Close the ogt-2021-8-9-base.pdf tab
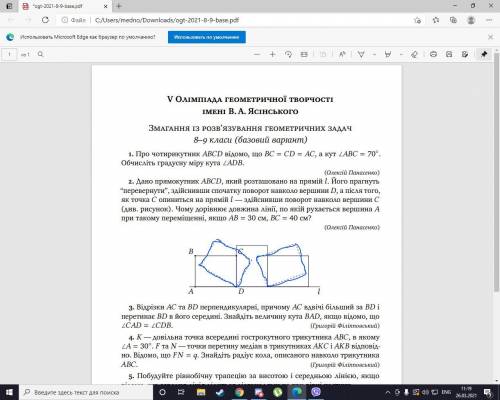The width and height of the screenshot is (500, 400). pyautogui.click(x=106, y=6)
